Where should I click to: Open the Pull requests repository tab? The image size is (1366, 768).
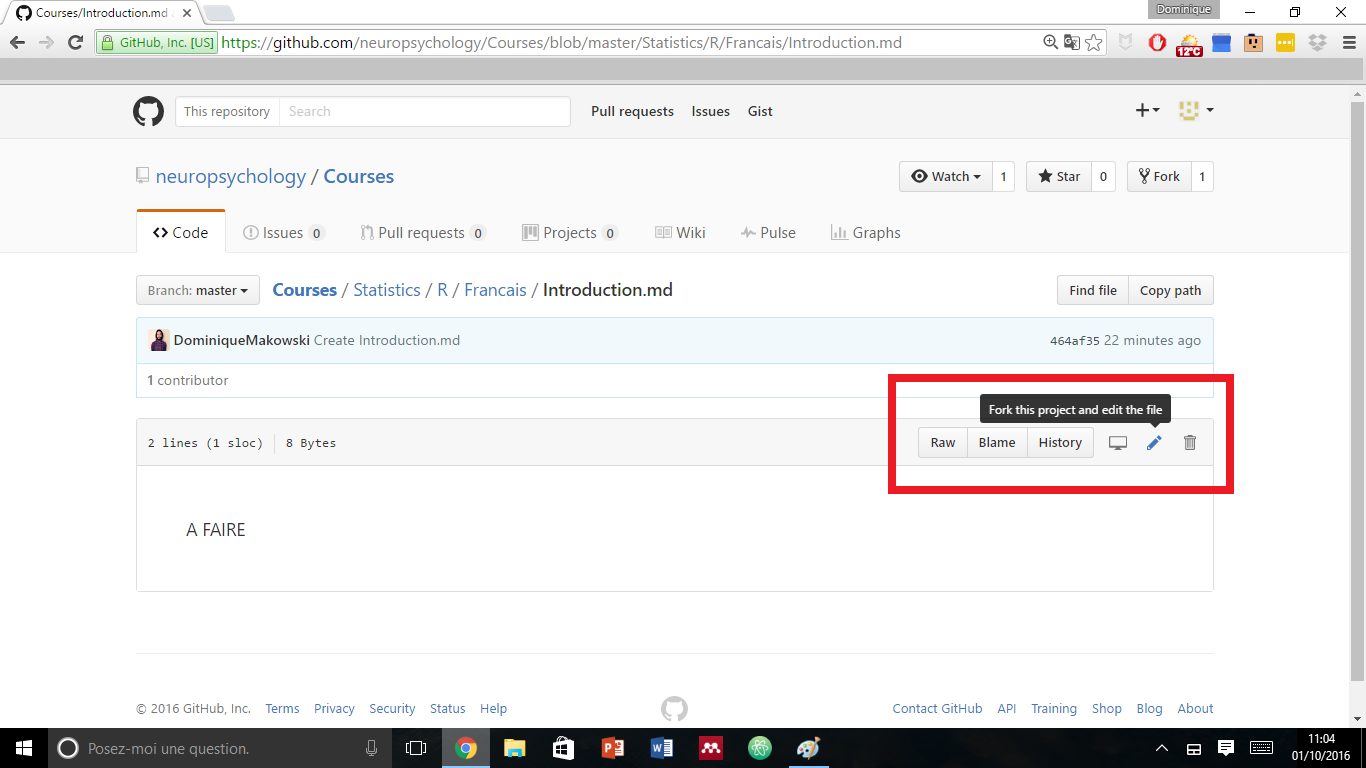423,232
